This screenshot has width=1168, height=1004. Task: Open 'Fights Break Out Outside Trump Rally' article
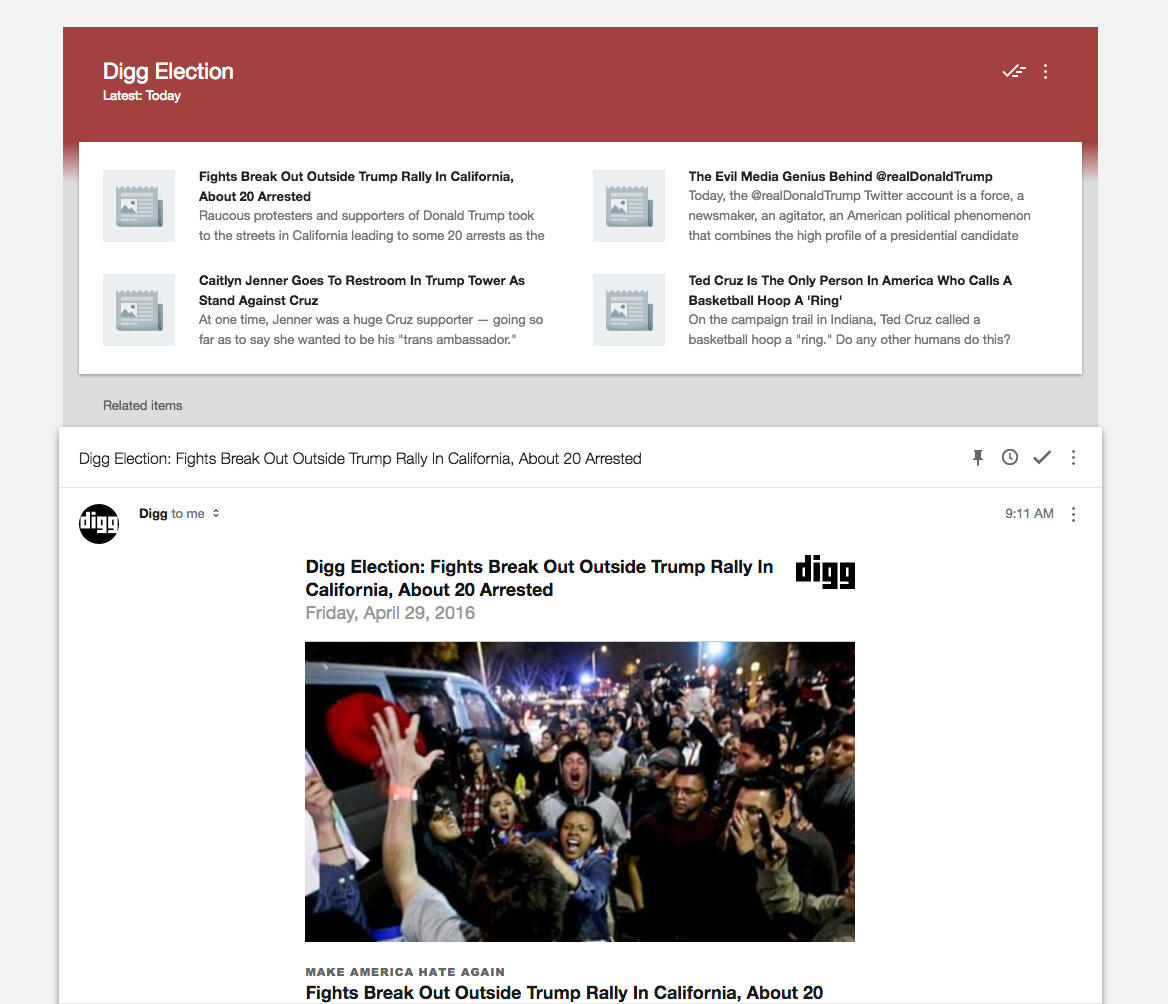pyautogui.click(x=356, y=186)
